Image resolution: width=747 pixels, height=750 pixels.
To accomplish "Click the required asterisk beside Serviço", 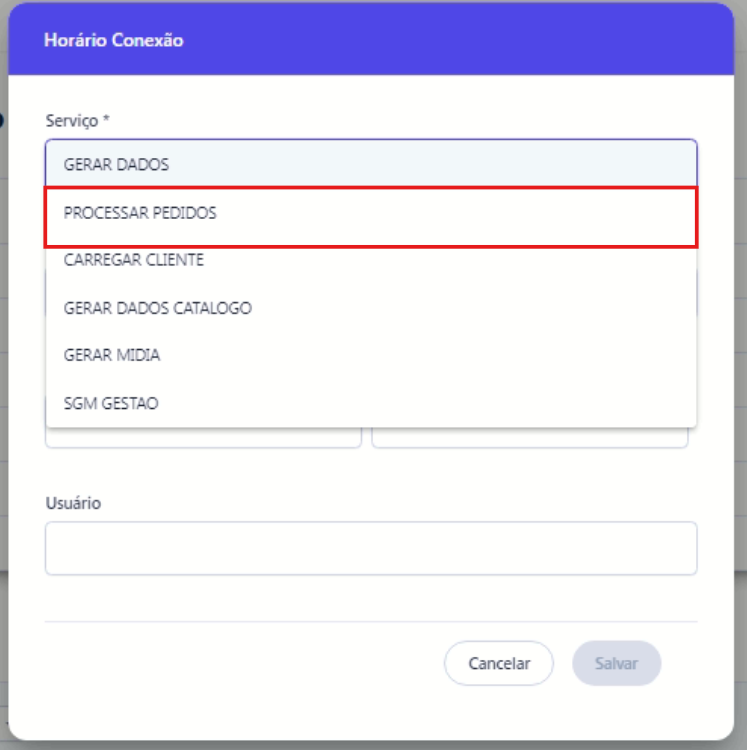I will point(106,120).
